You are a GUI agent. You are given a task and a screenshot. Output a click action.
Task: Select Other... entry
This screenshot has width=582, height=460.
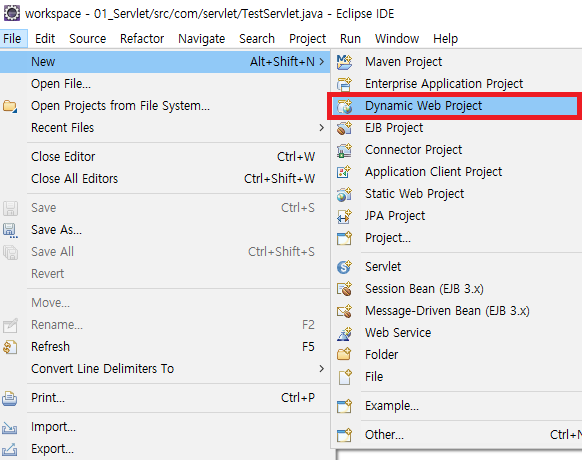457,435
